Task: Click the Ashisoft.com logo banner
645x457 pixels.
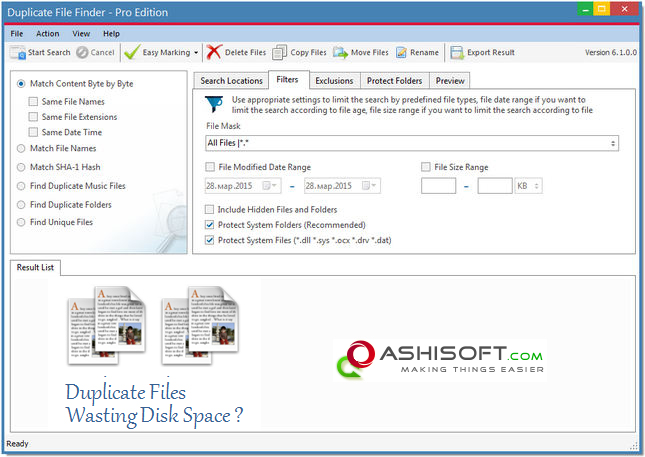Action: (x=440, y=359)
